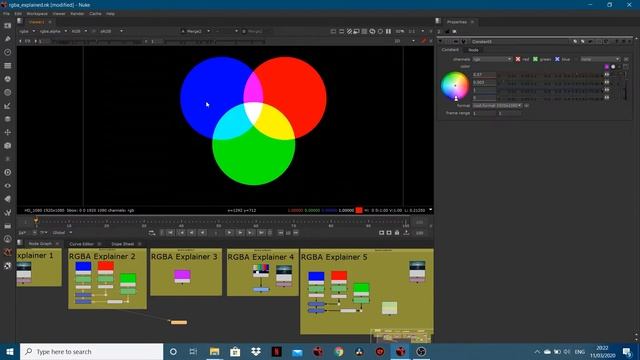
Task: Open File Explorer from the taskbar
Action: [214, 351]
